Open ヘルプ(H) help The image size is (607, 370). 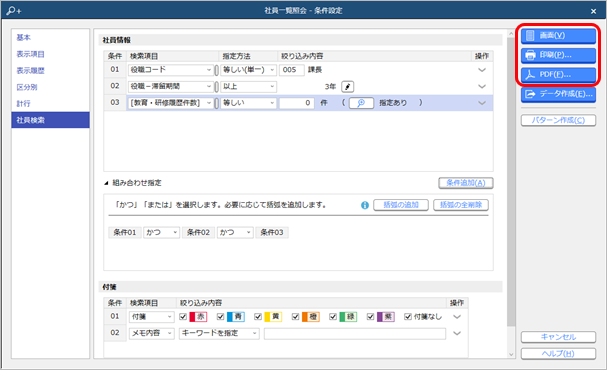point(558,354)
